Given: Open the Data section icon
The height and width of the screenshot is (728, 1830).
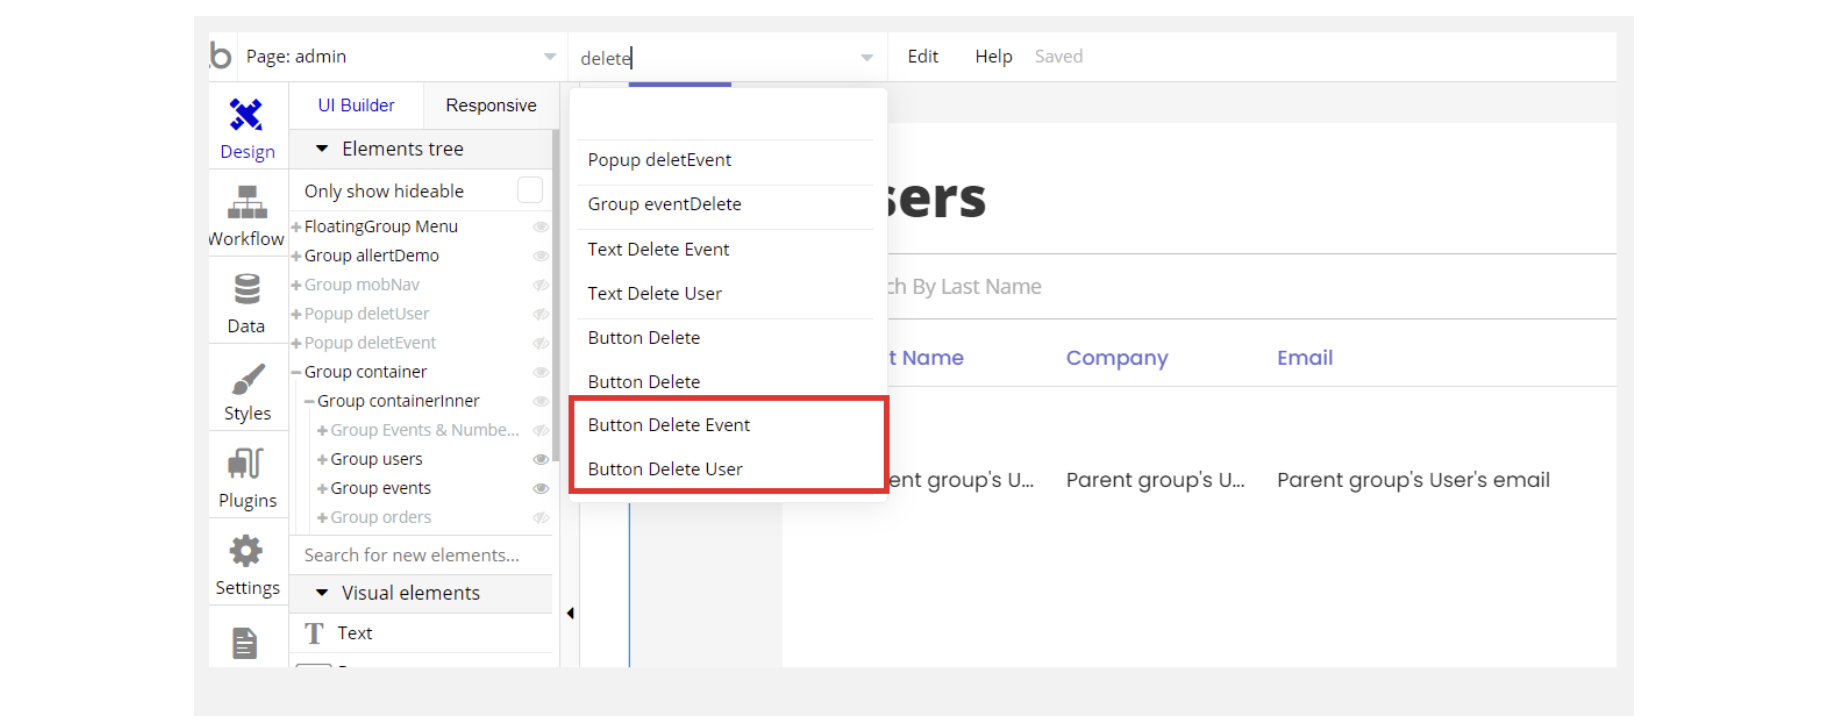Looking at the screenshot, I should click(x=246, y=290).
